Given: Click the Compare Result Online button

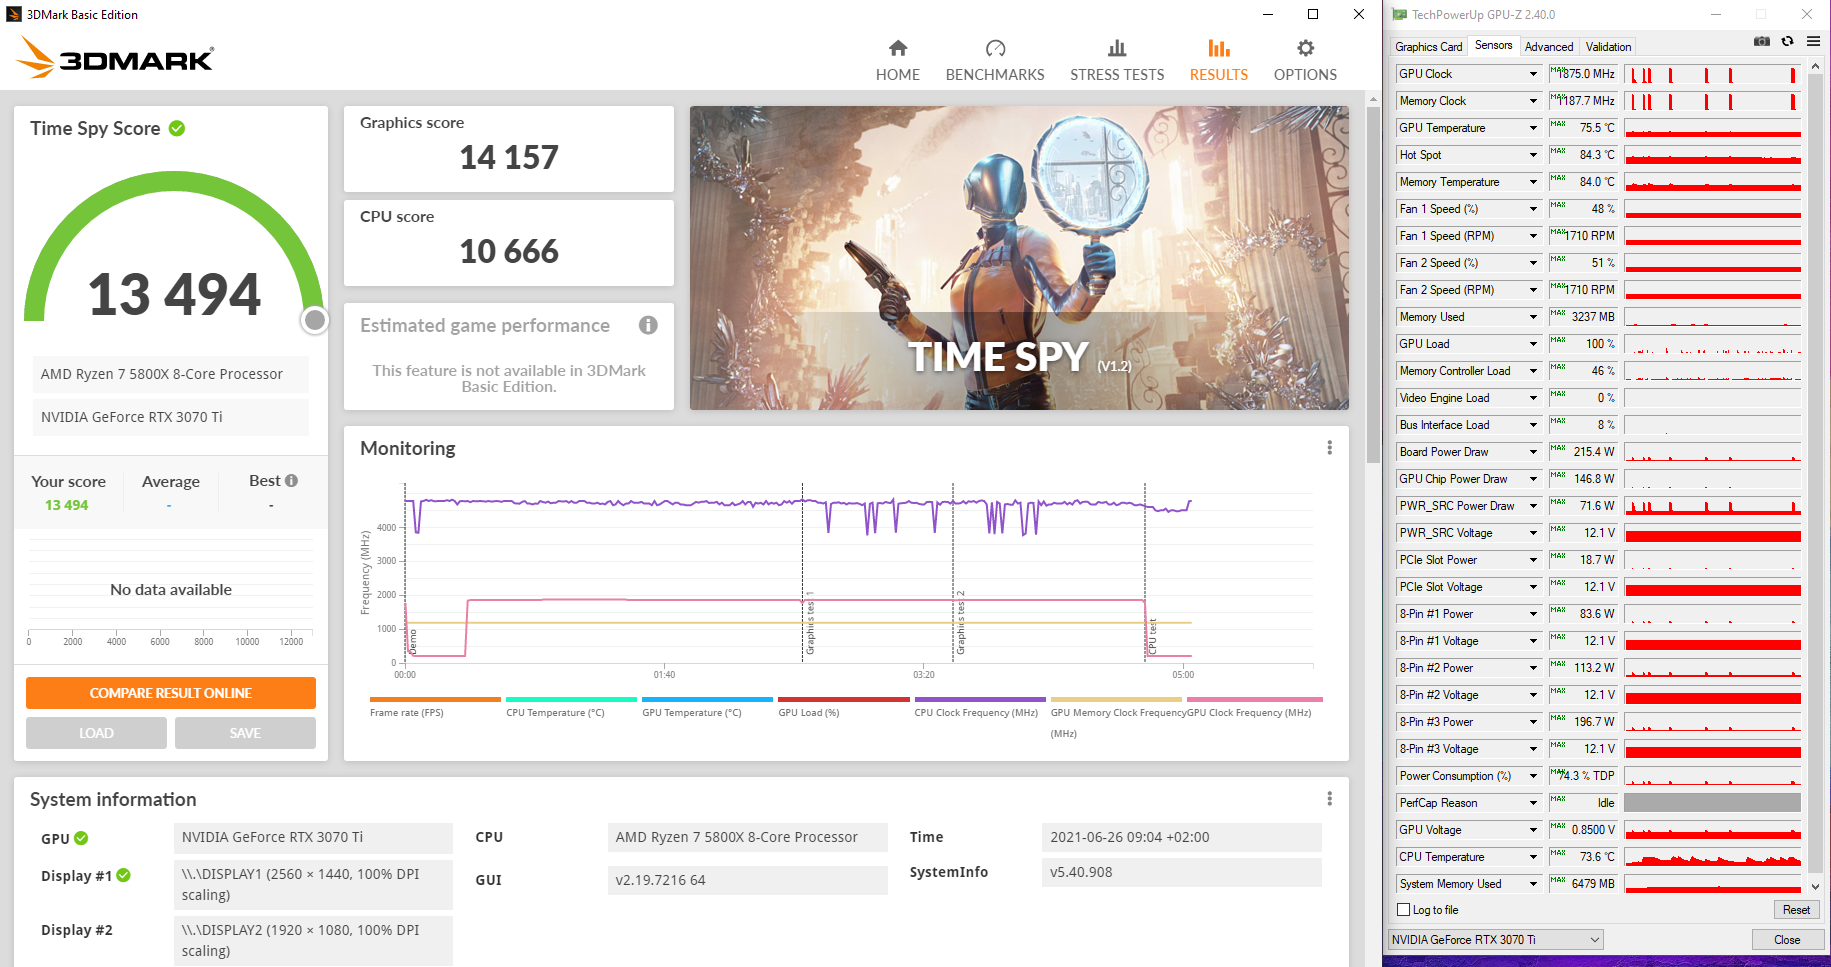Looking at the screenshot, I should tap(171, 693).
